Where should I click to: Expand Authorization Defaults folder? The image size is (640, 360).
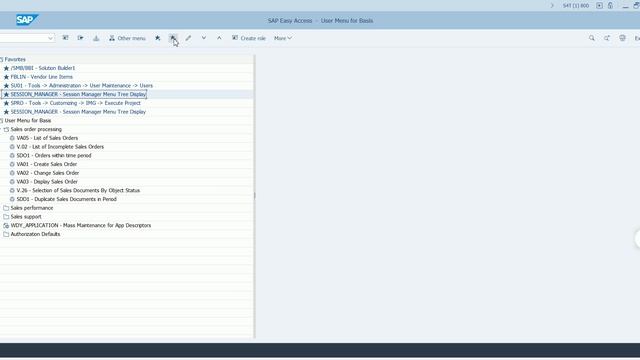(x=6, y=234)
